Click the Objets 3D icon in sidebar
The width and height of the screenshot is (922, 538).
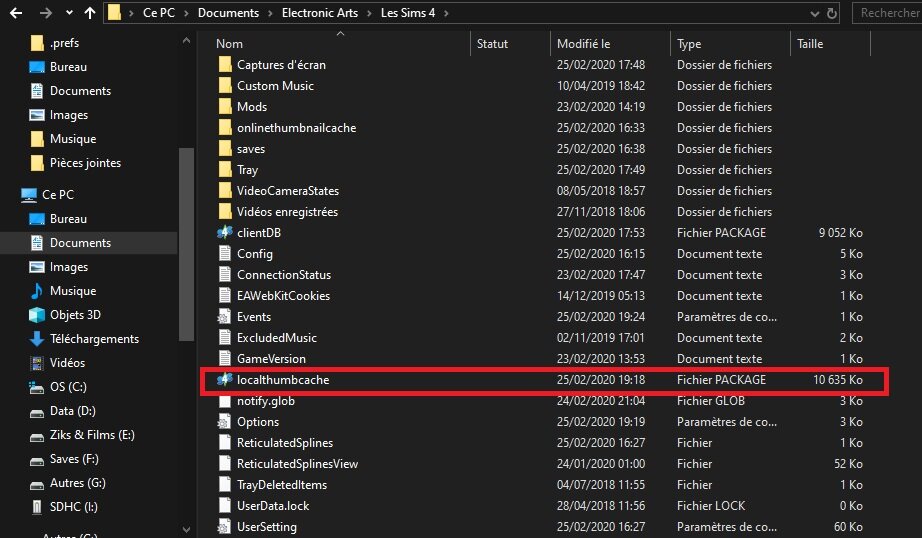pos(37,315)
